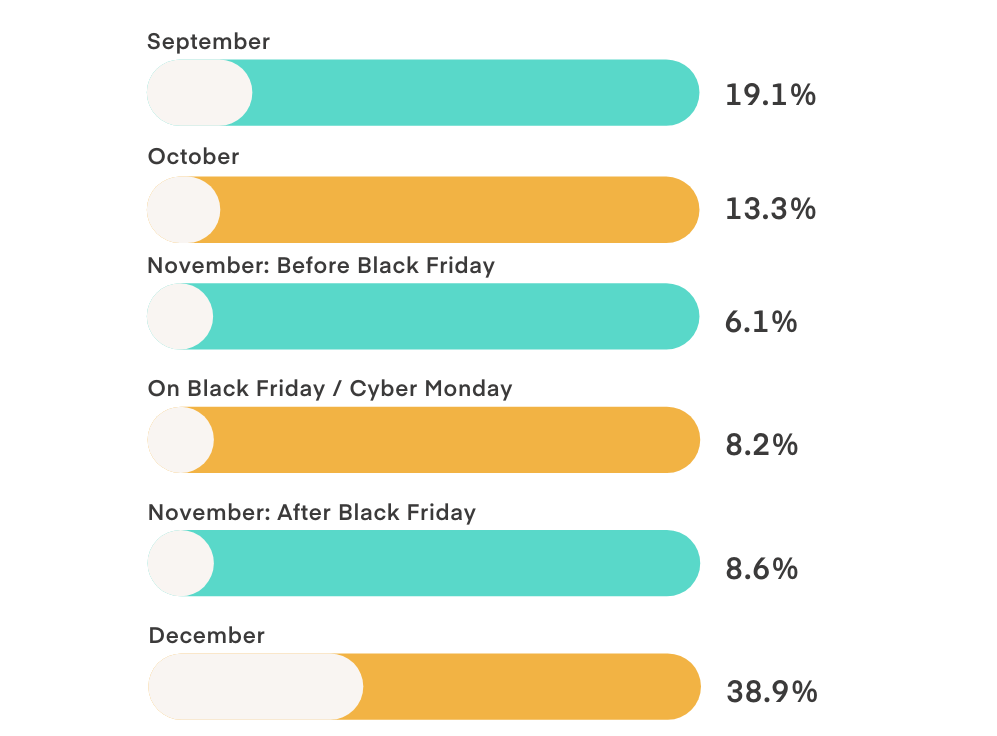Image resolution: width=997 pixels, height=736 pixels.
Task: Click the December bar label
Action: (206, 636)
